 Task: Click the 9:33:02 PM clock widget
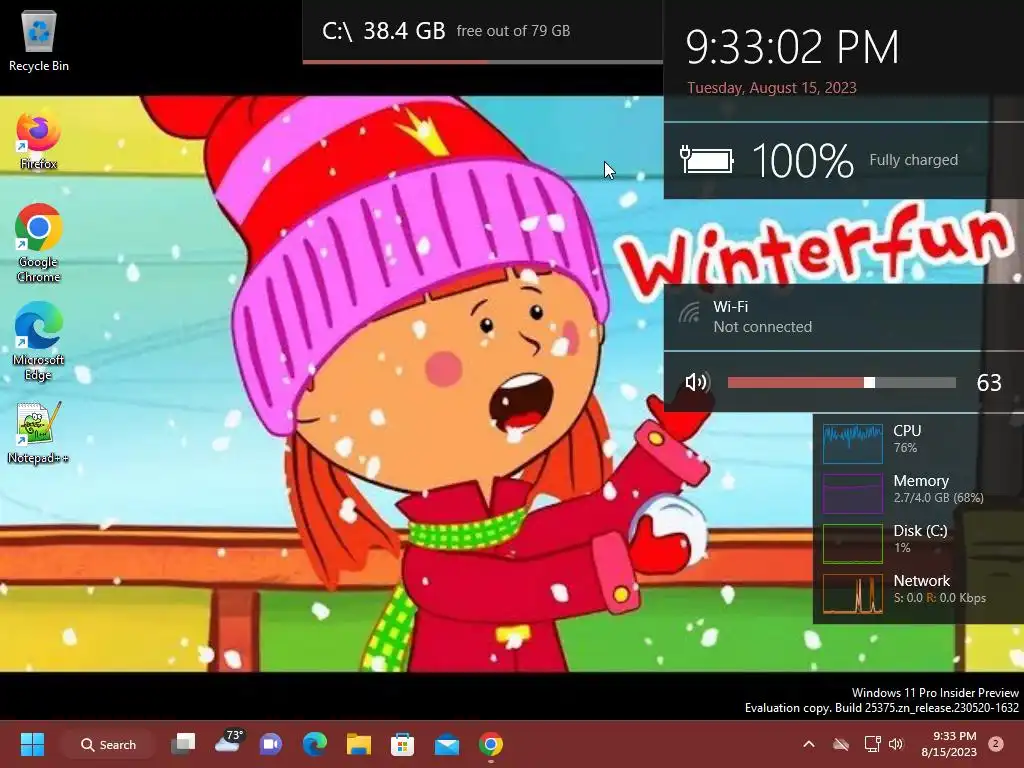[x=792, y=48]
